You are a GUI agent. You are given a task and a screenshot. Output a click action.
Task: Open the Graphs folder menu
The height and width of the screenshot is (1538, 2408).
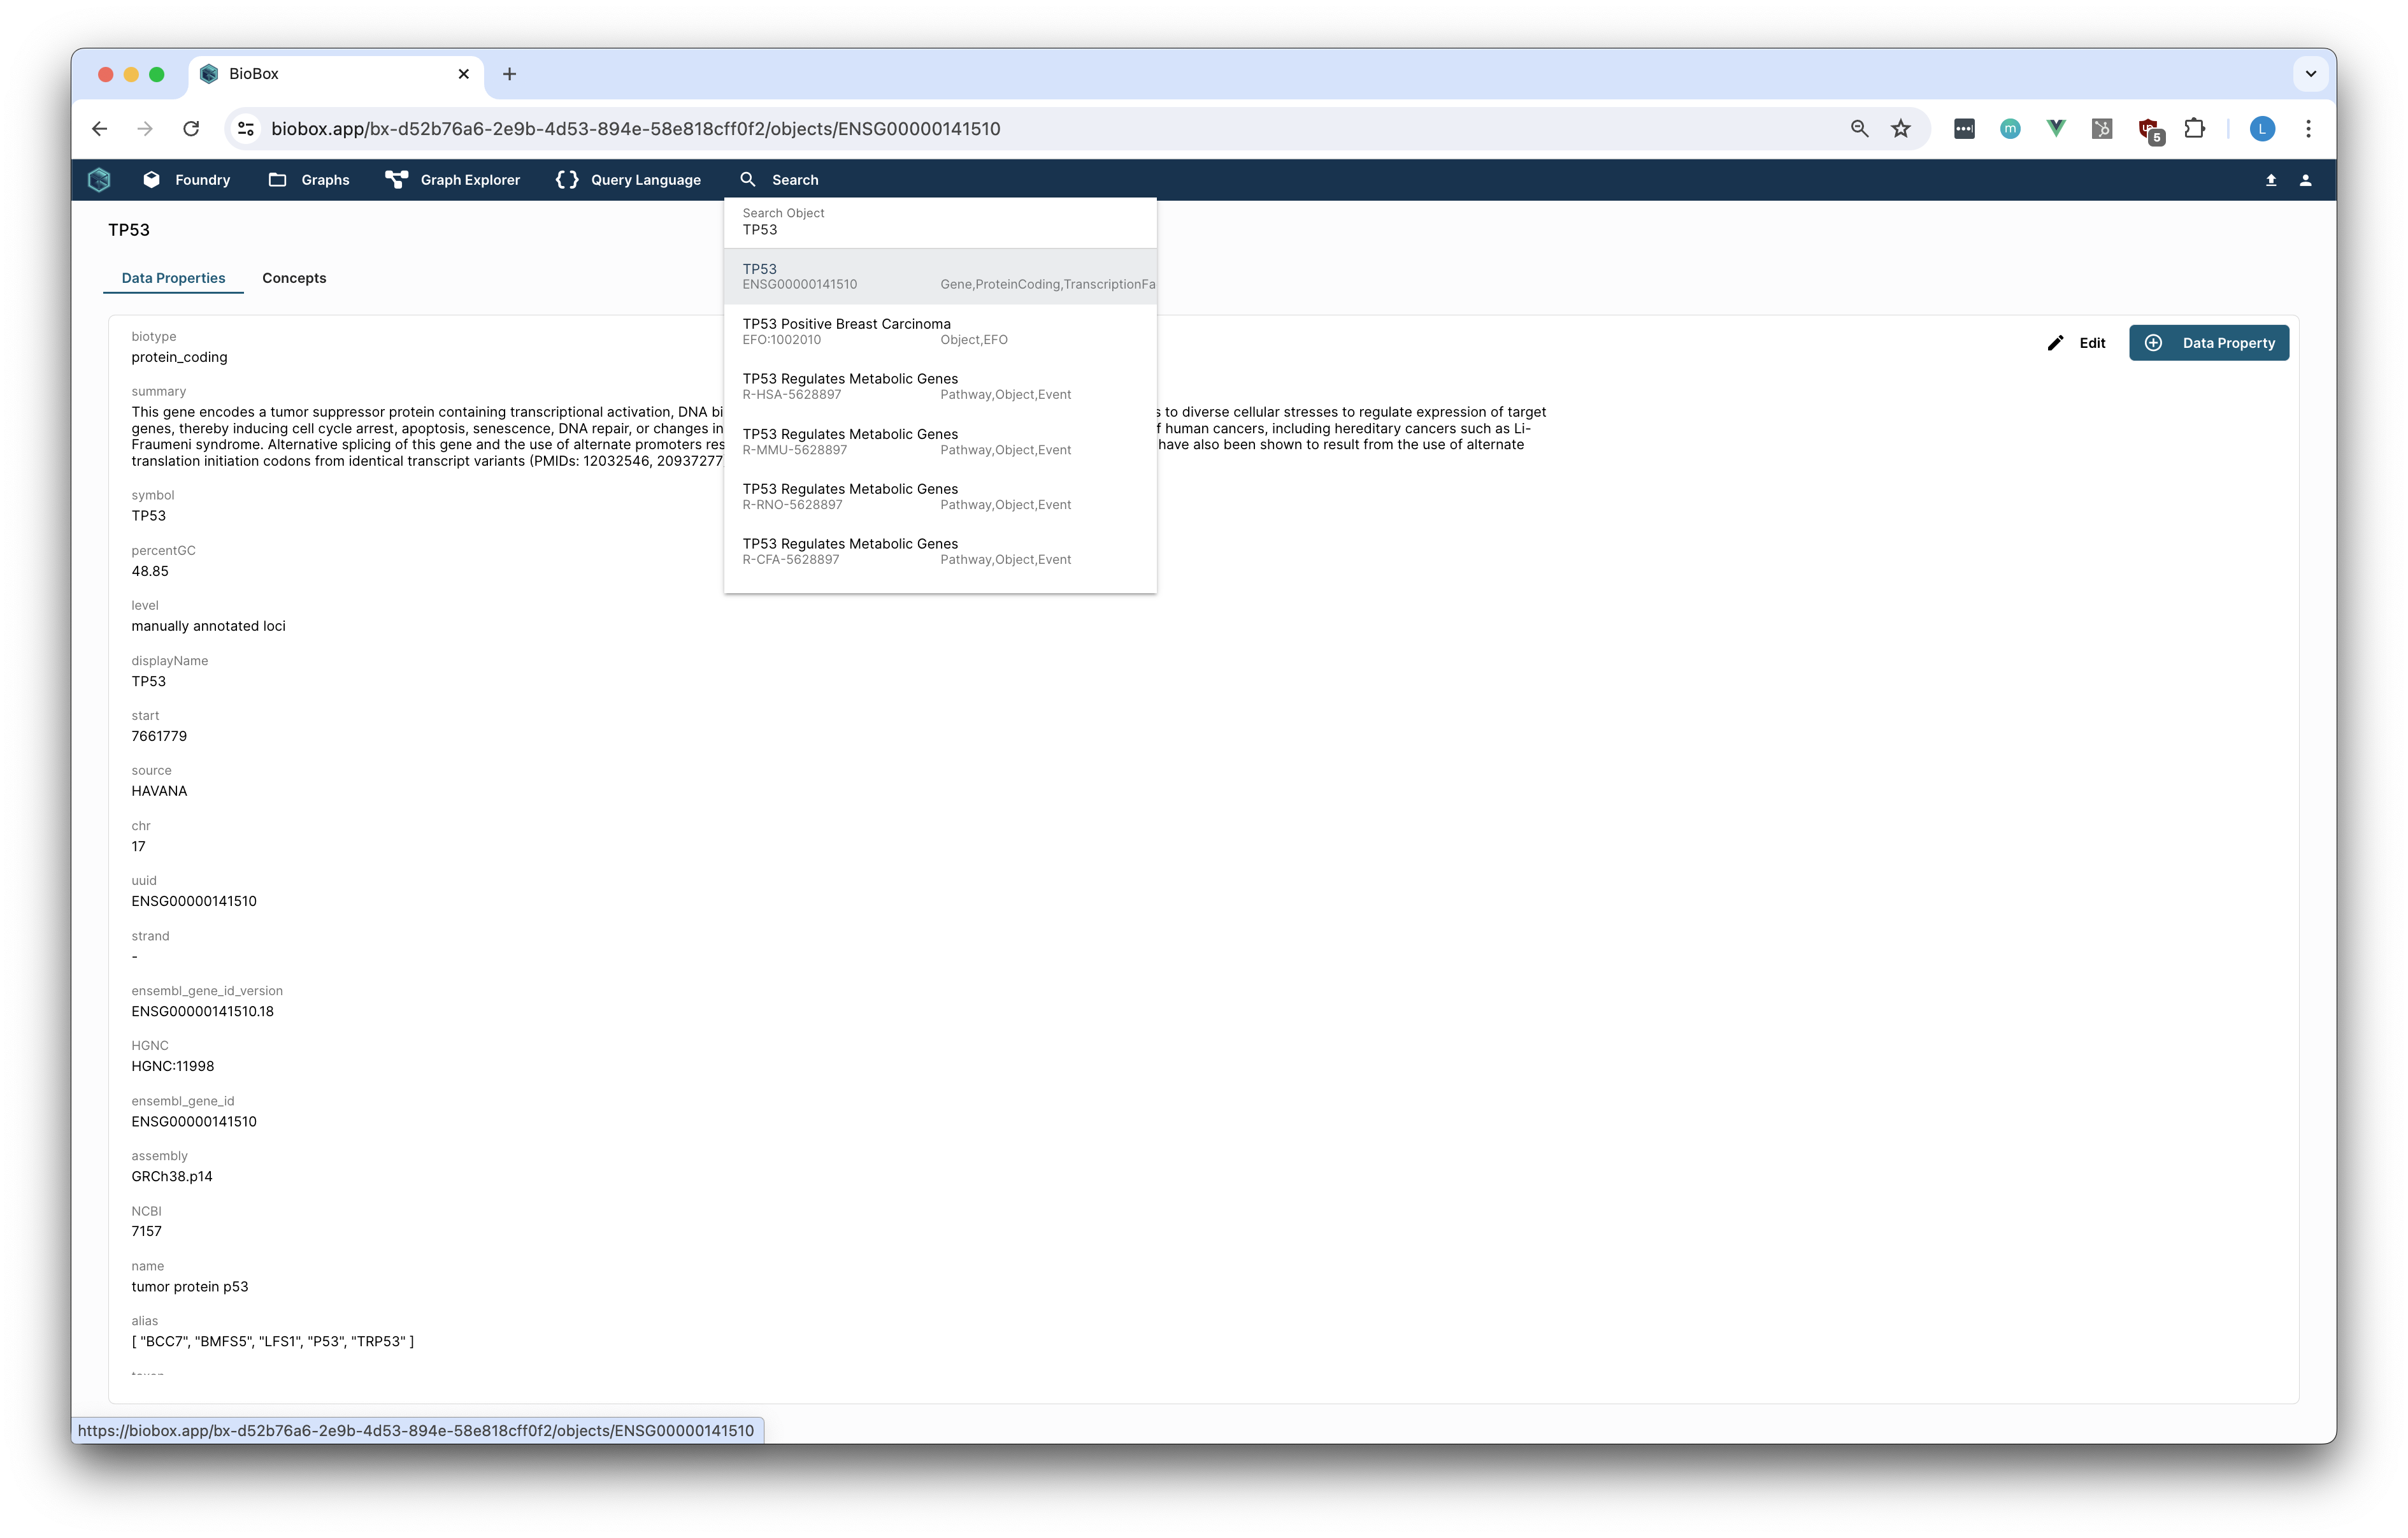click(309, 180)
